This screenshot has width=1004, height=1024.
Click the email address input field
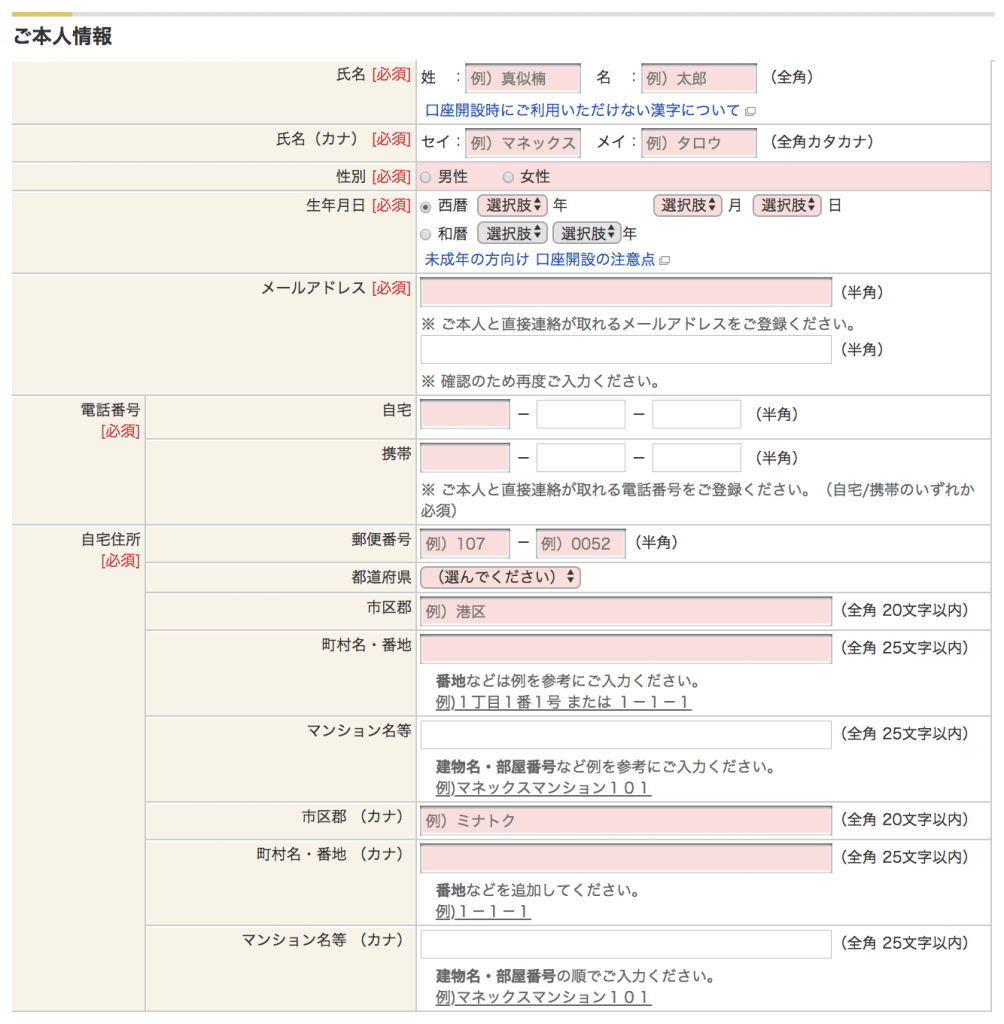point(625,291)
